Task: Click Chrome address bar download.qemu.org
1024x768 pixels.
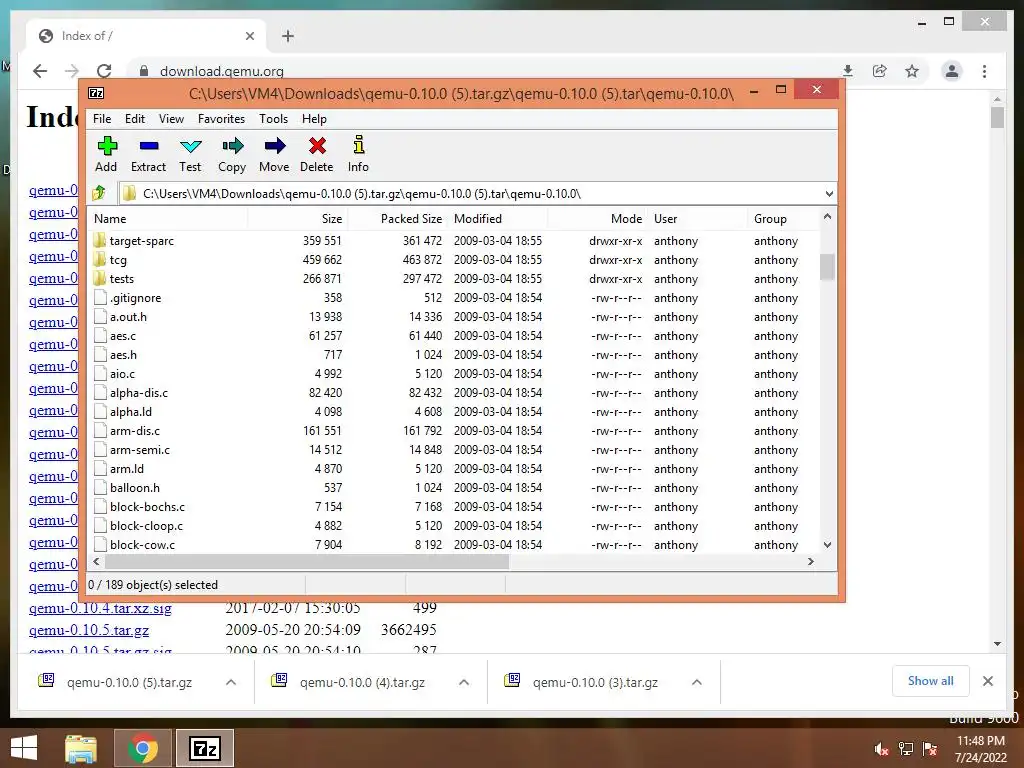Action: point(222,71)
